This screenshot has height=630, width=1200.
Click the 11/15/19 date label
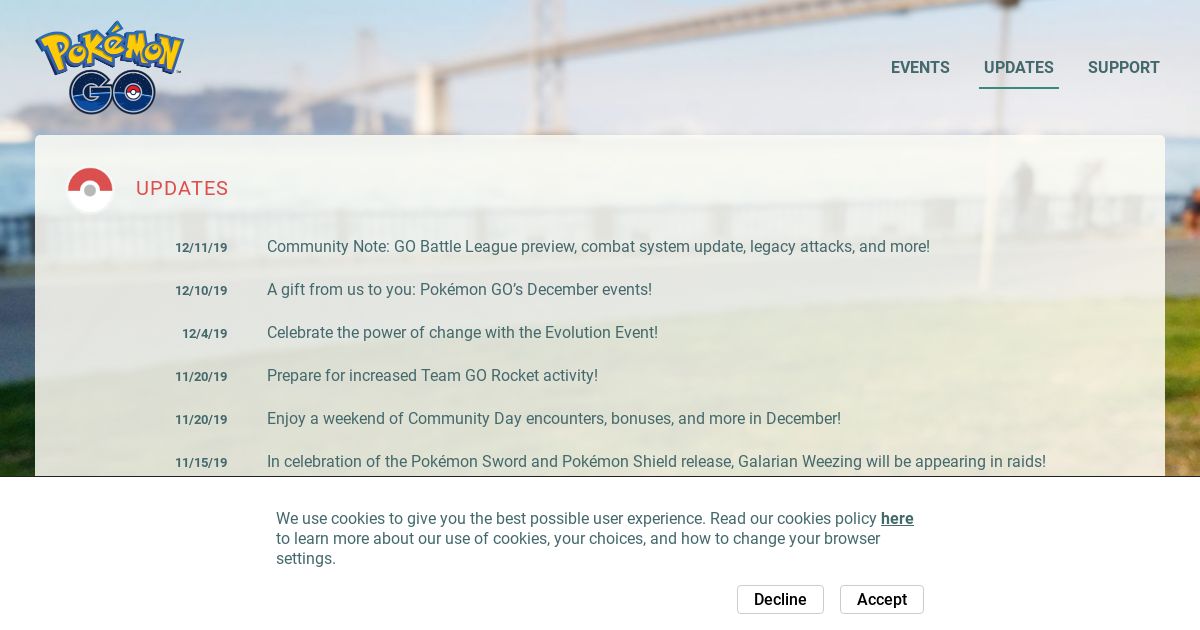point(201,462)
